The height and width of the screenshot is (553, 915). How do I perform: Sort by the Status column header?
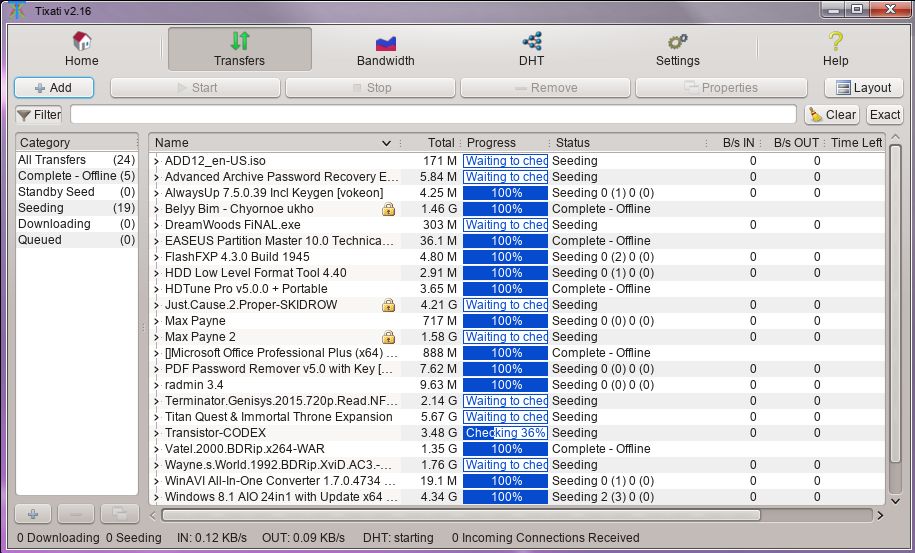coord(629,142)
